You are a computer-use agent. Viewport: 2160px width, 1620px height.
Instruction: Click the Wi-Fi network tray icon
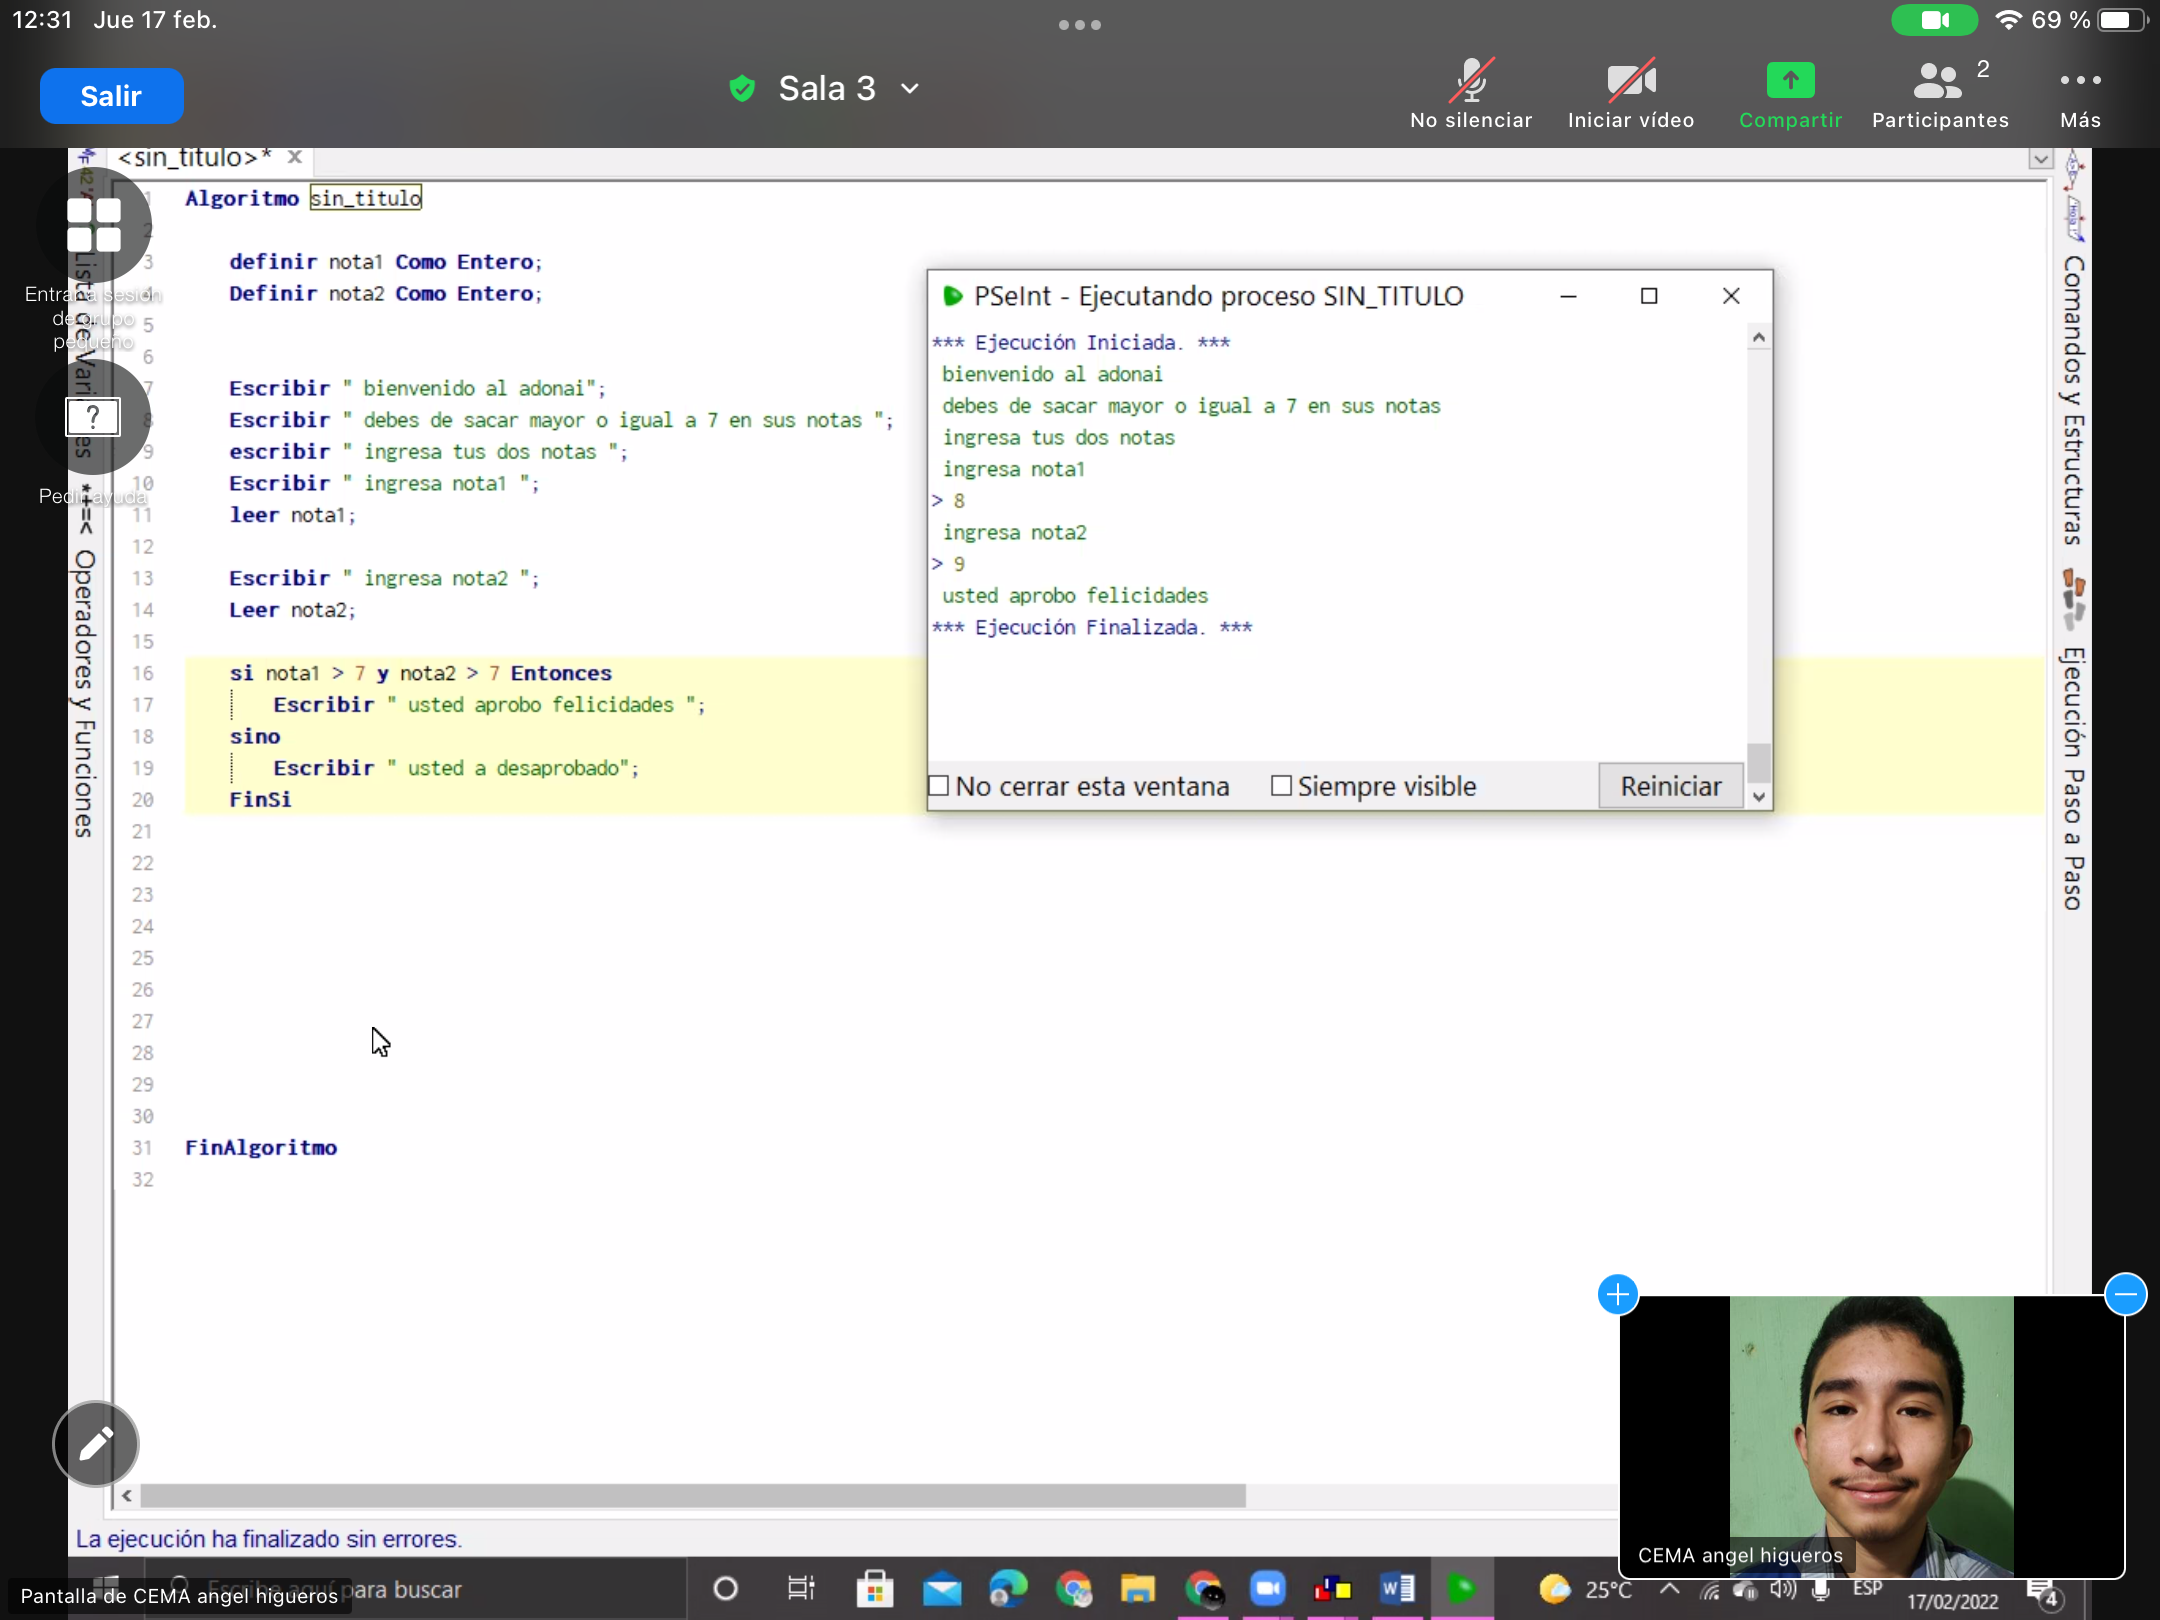click(1710, 1589)
